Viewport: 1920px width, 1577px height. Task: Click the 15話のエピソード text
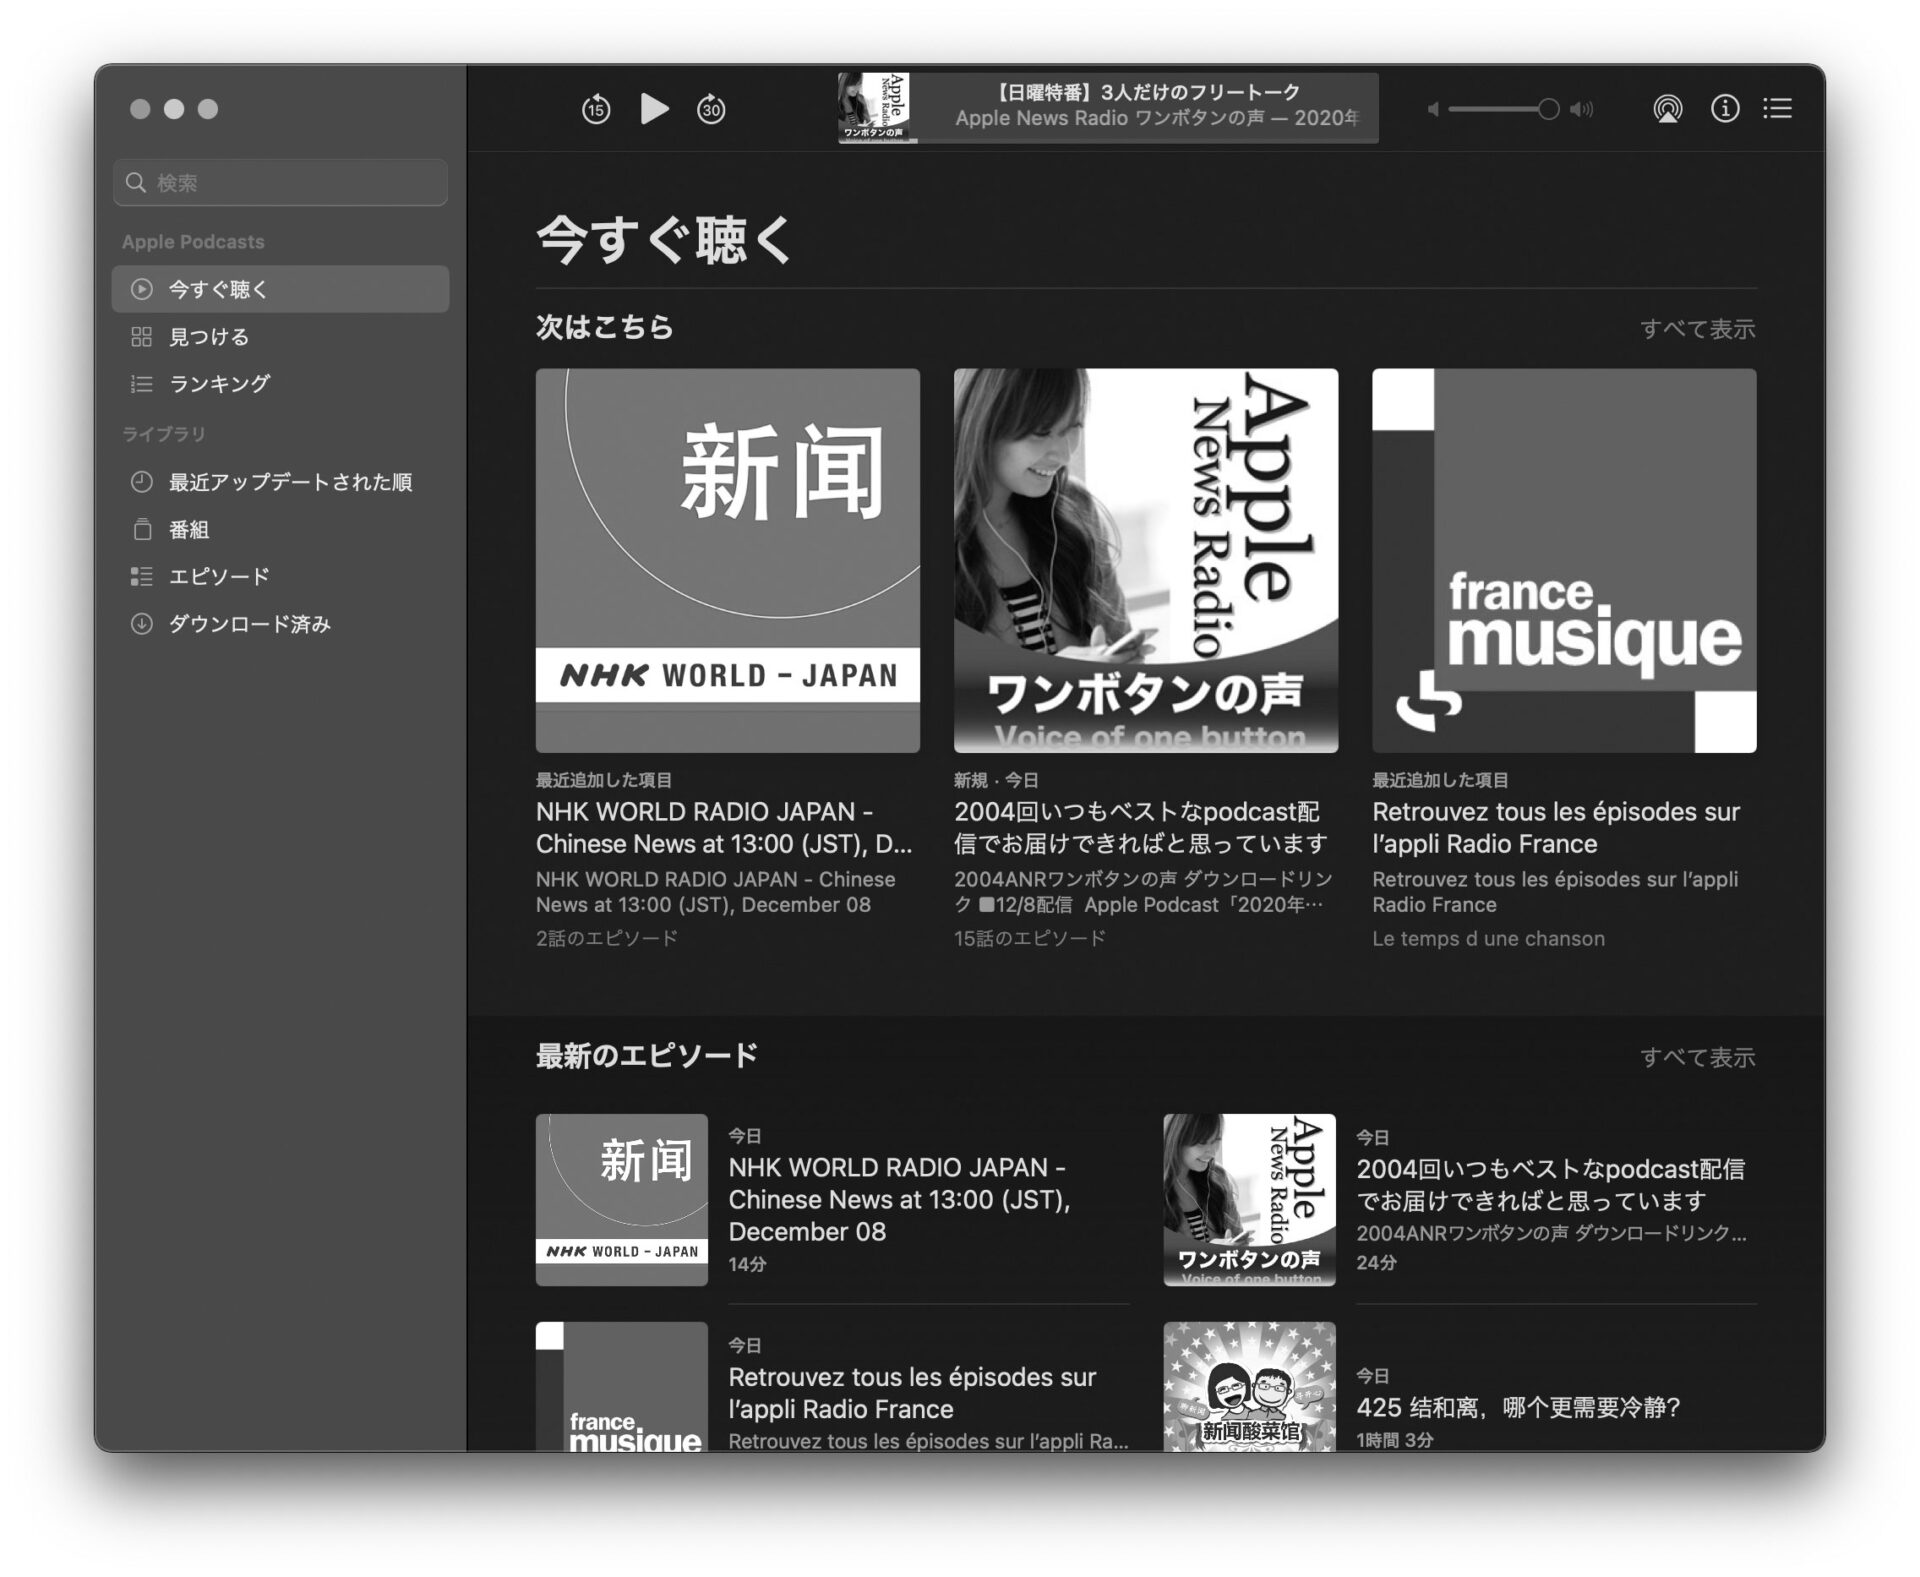point(1030,938)
